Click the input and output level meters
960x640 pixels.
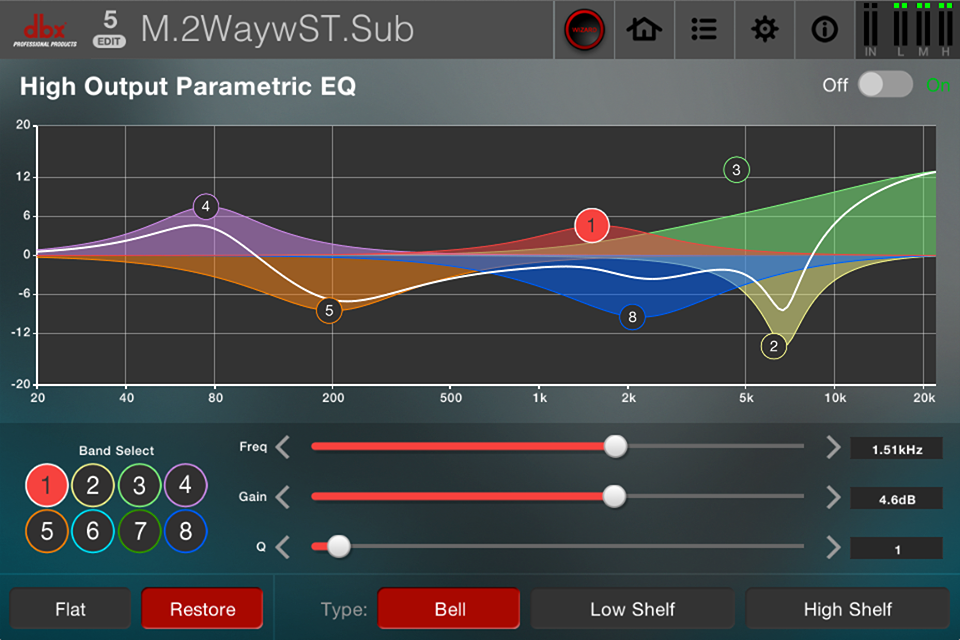907,29
